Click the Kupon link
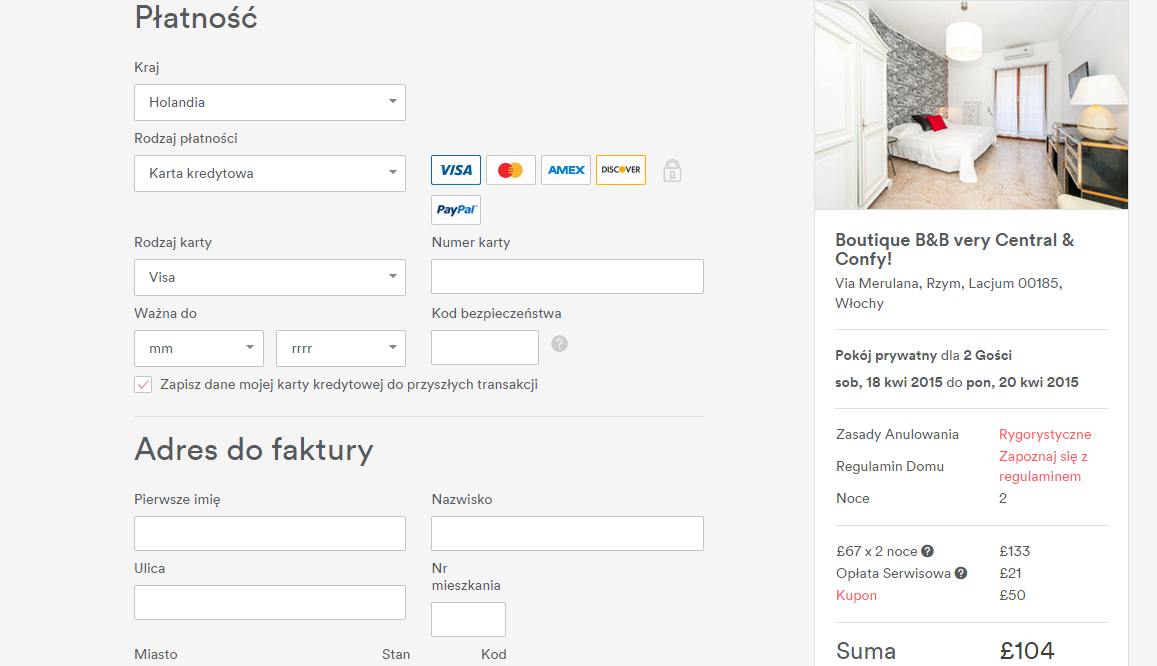The height and width of the screenshot is (666, 1157). (x=856, y=595)
